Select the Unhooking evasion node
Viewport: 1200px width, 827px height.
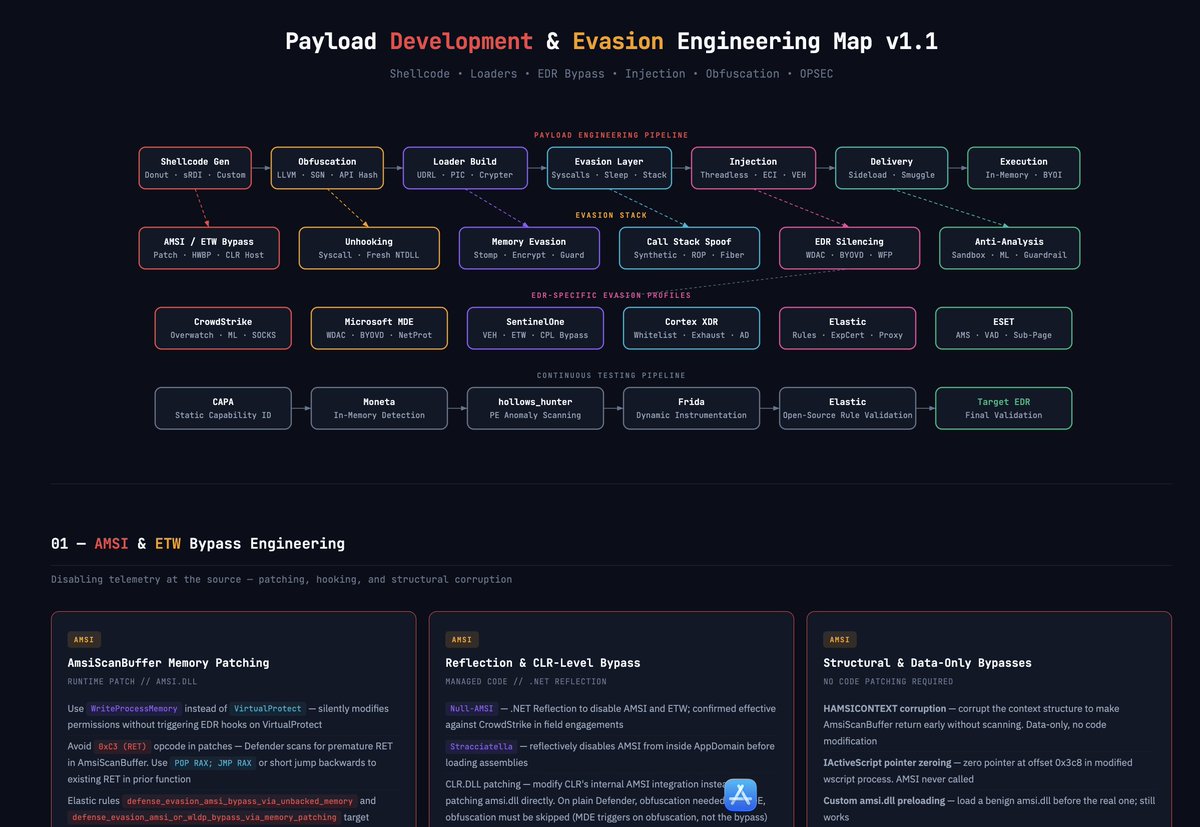pyautogui.click(x=369, y=248)
